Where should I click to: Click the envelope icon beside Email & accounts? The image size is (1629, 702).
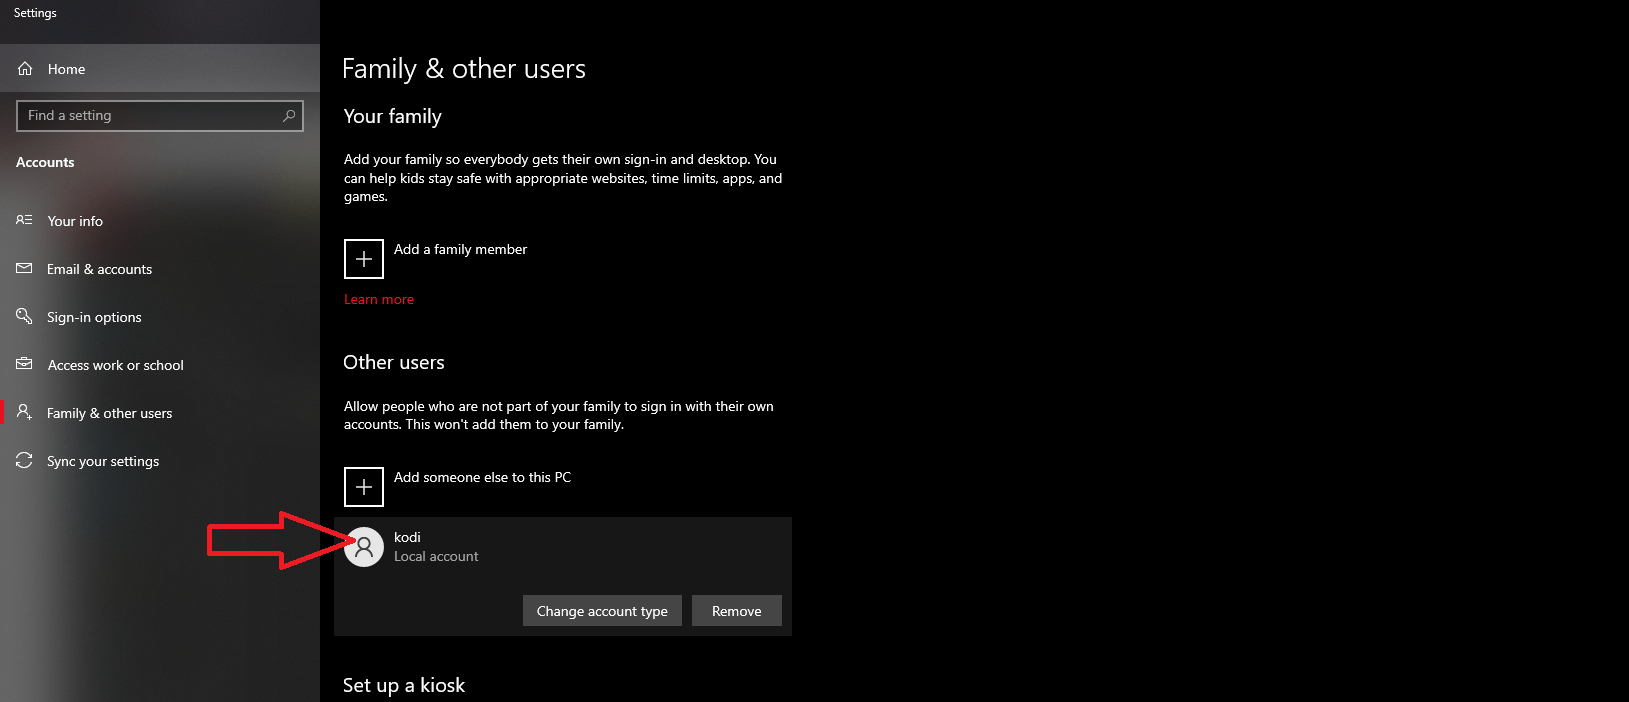[x=25, y=269]
